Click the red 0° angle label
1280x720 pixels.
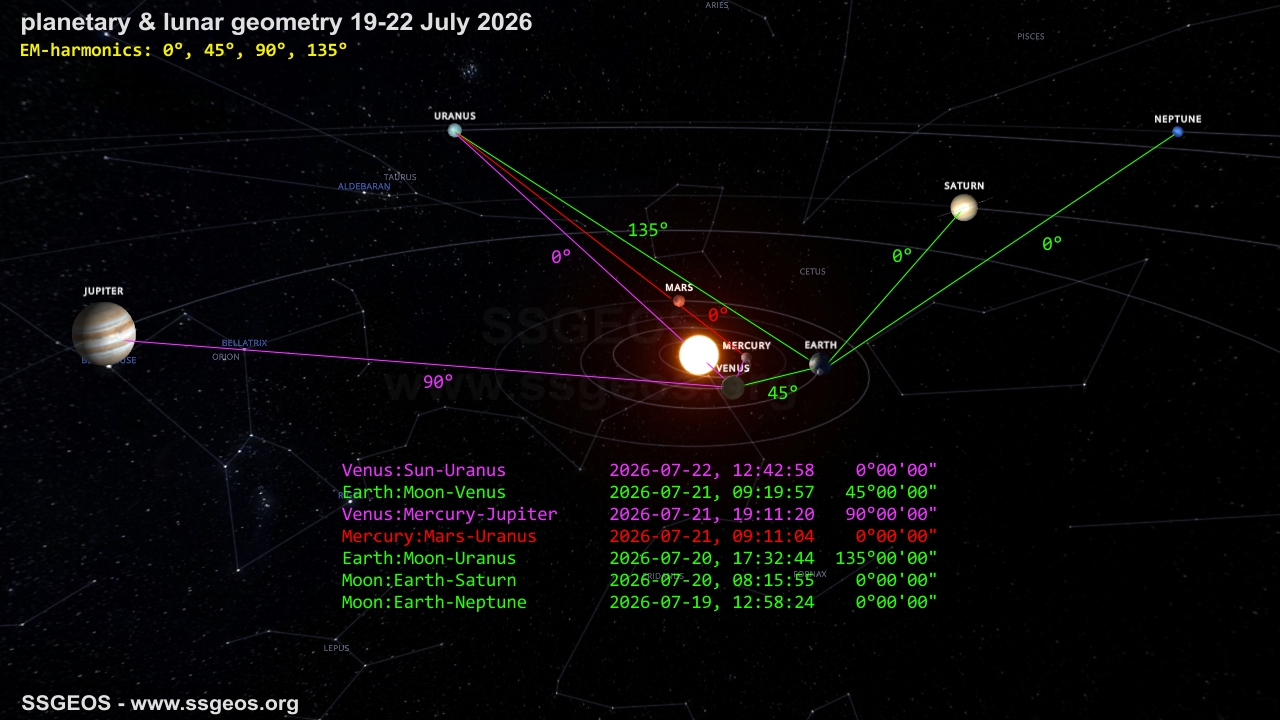[718, 314]
